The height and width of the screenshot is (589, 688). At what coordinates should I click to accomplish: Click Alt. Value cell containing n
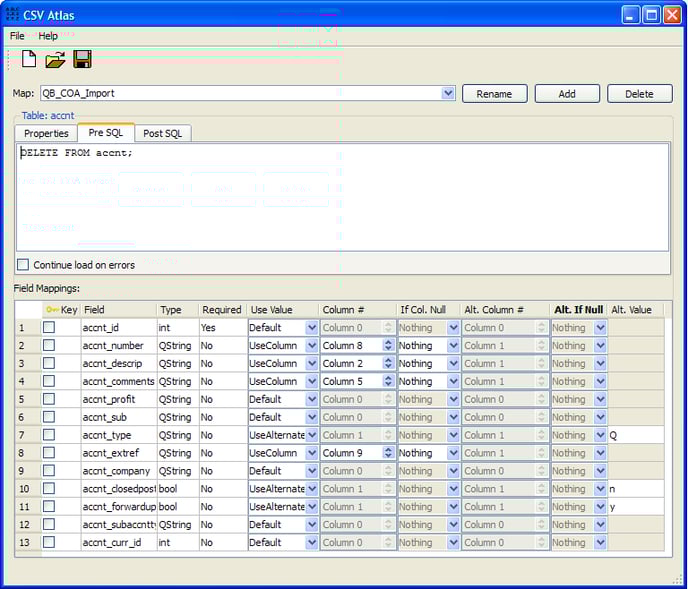(x=636, y=488)
